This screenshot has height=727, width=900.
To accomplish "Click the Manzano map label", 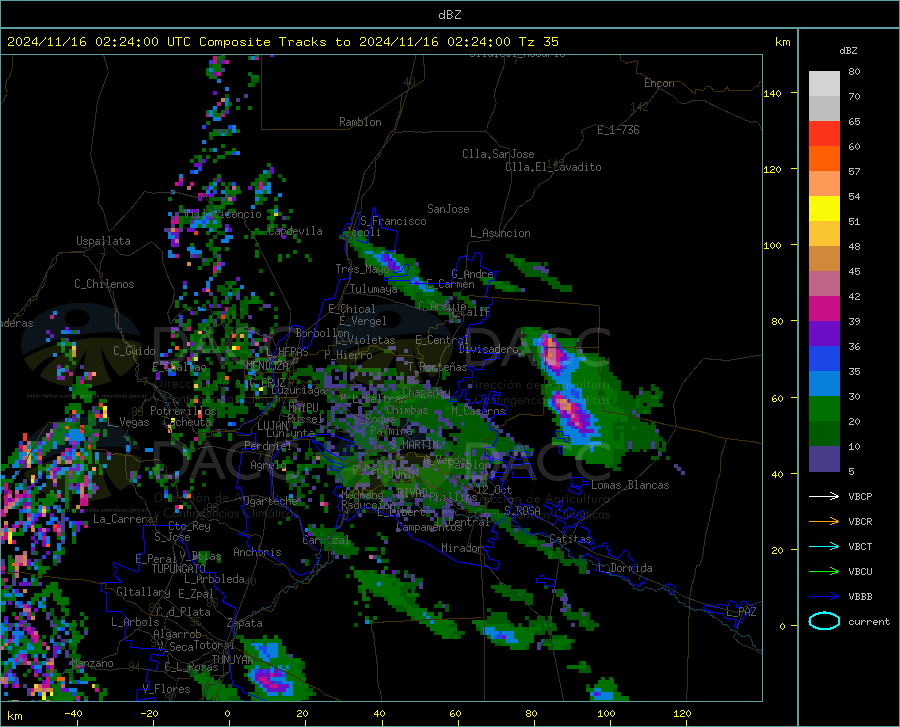I will tap(92, 663).
